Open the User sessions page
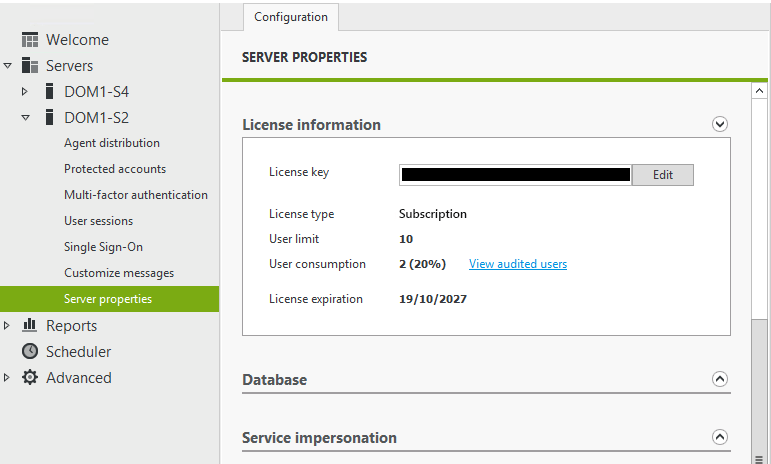 click(x=98, y=221)
